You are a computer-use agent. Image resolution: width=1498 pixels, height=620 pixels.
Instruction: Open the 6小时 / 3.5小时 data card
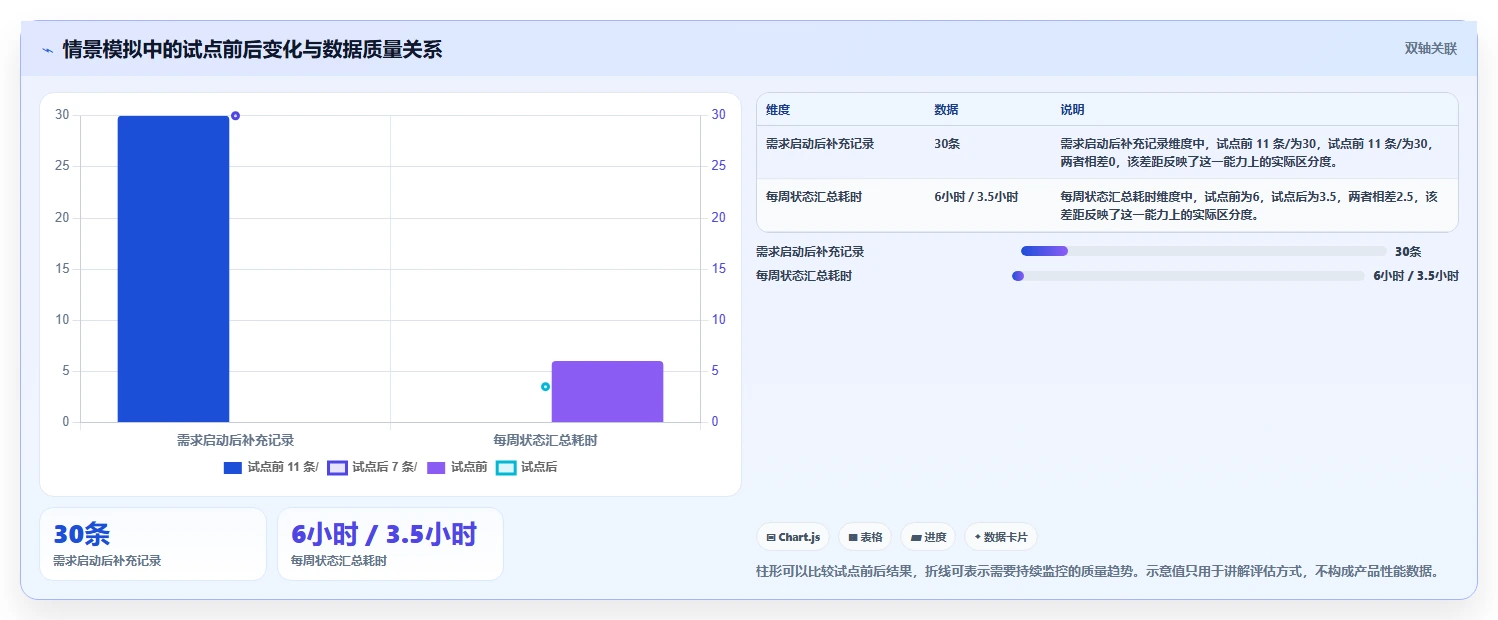(x=390, y=544)
